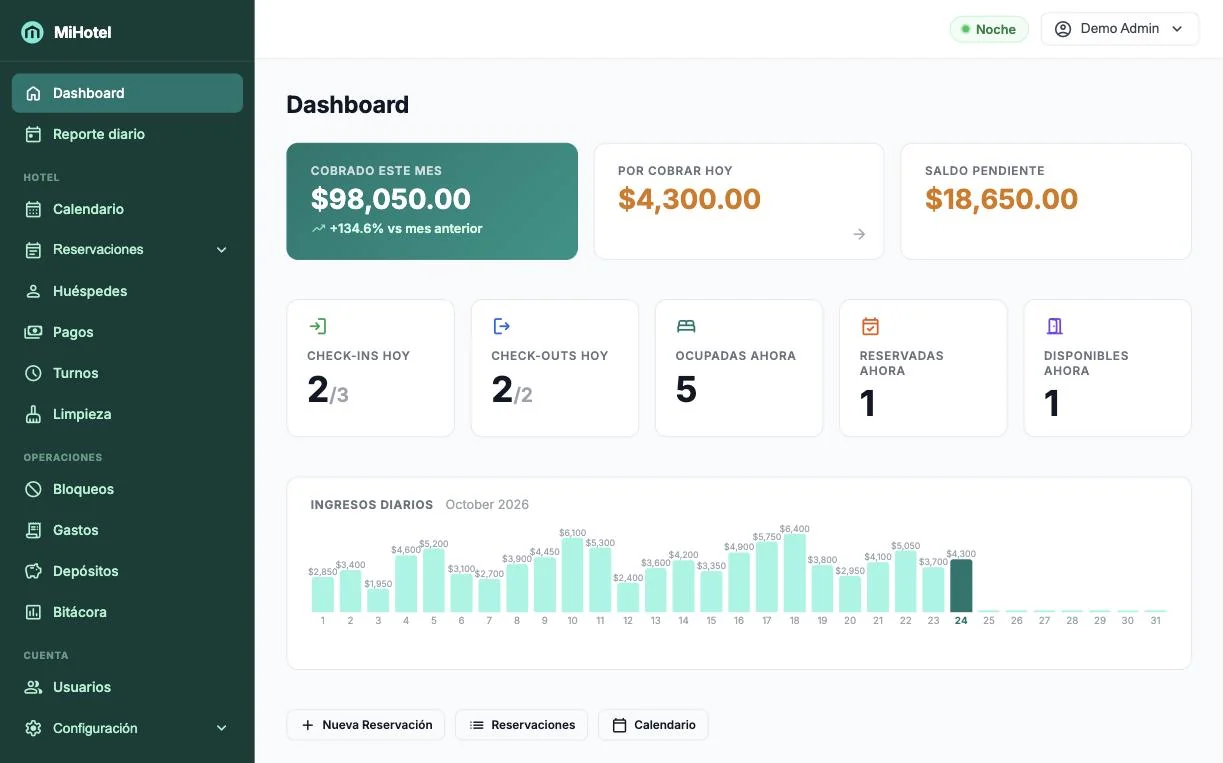Open Turnos in the sidebar
The image size is (1223, 763).
point(127,373)
